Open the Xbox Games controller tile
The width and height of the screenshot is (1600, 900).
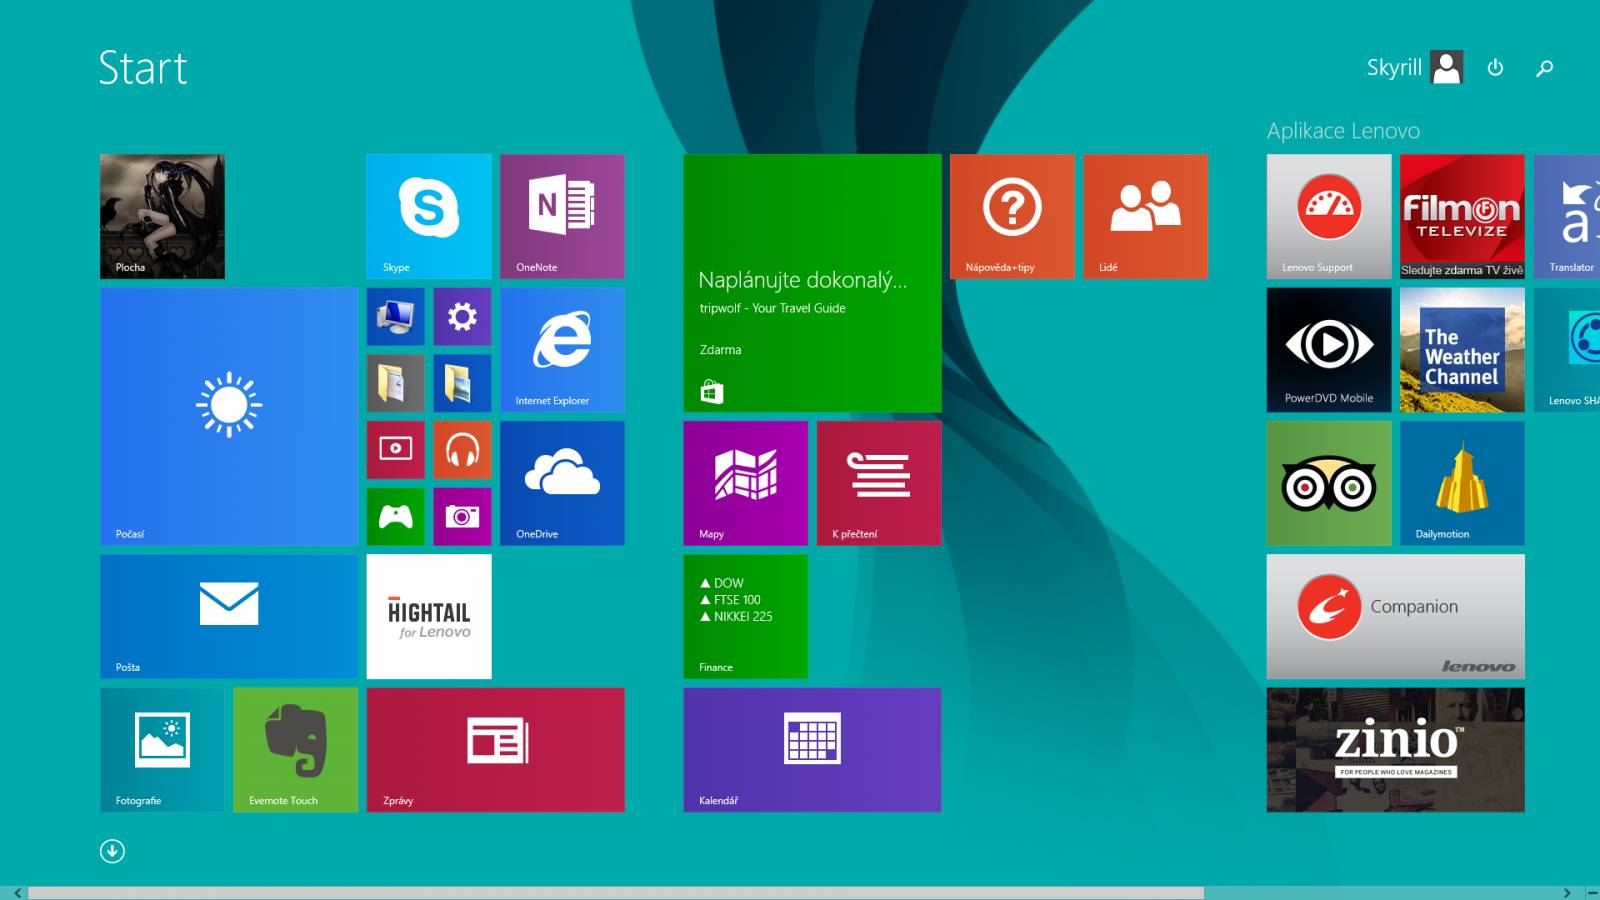click(x=396, y=516)
